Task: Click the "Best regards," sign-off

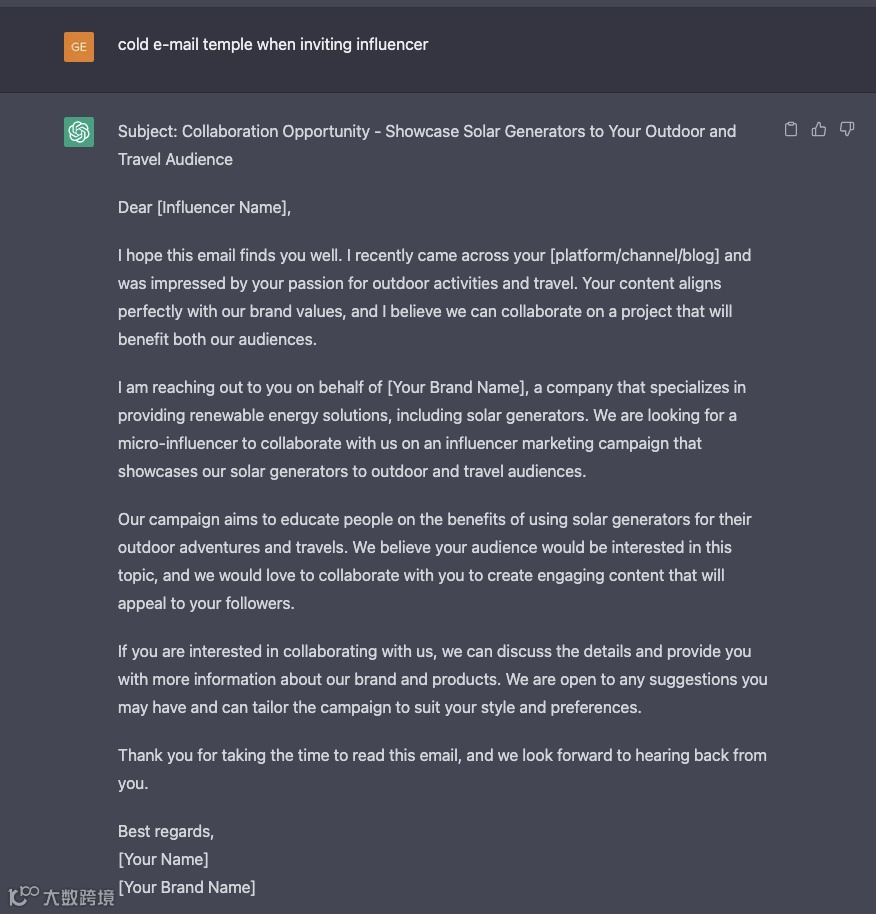Action: pyautogui.click(x=166, y=831)
